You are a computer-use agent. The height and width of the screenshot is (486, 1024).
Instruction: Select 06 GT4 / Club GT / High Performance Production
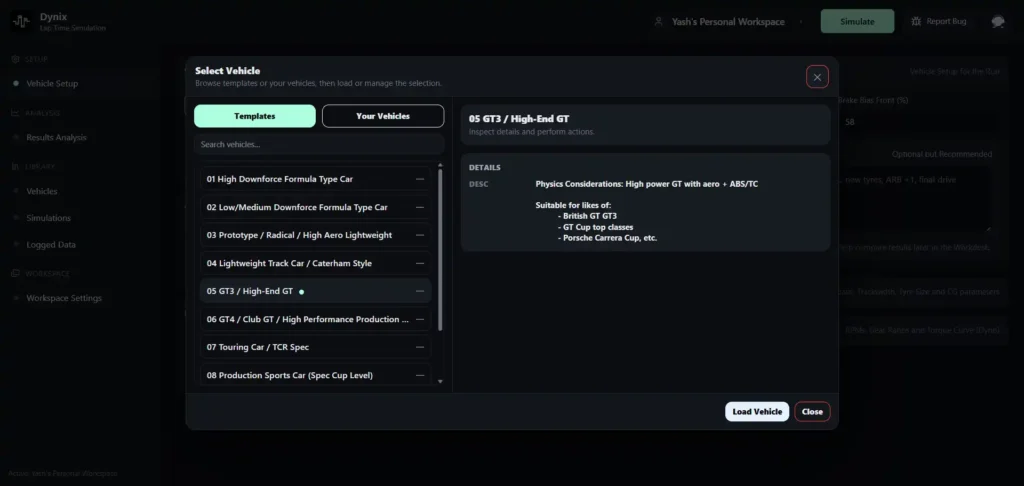pyautogui.click(x=315, y=319)
